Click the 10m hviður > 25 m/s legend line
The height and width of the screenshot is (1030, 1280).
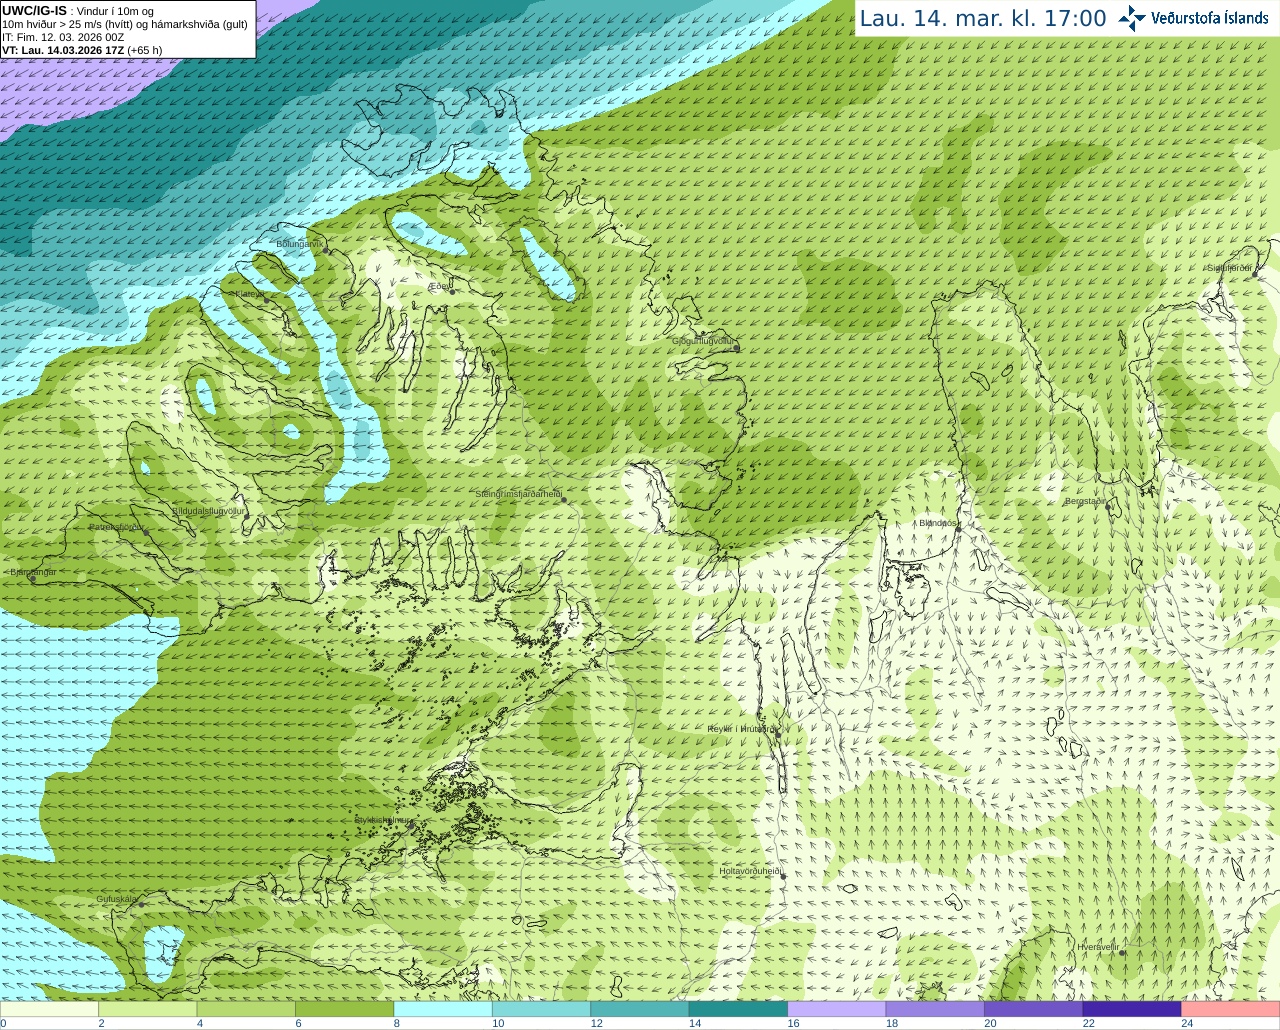[125, 24]
